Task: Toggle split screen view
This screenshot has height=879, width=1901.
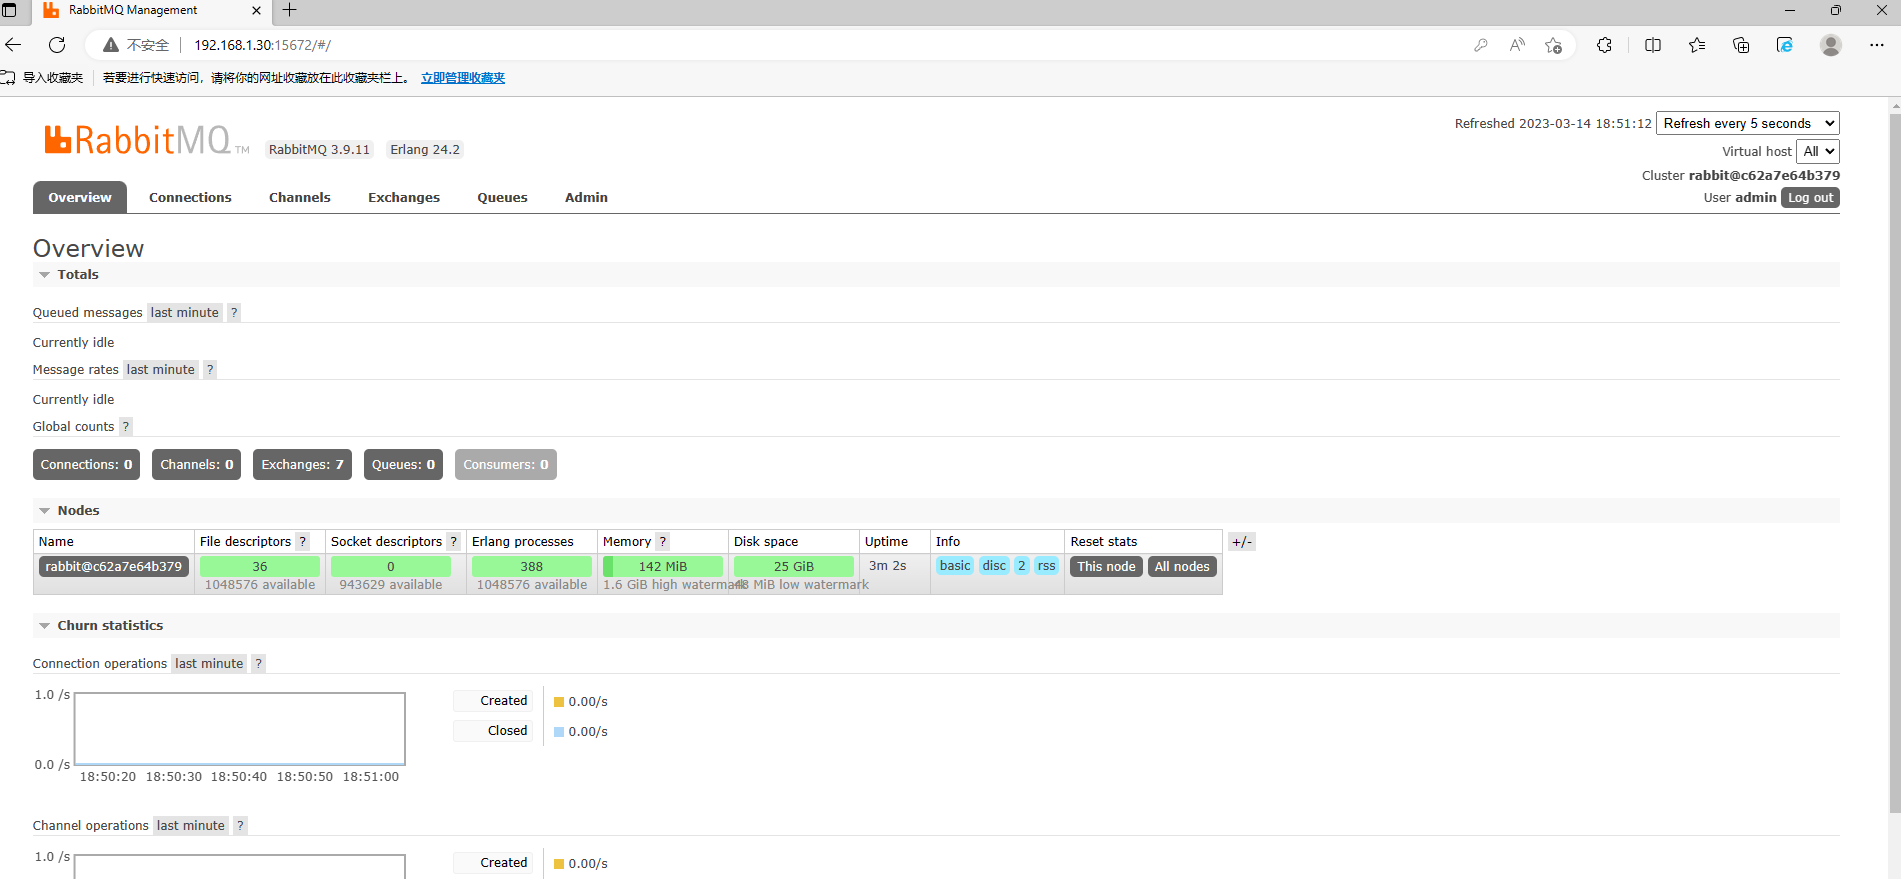Action: pyautogui.click(x=1653, y=45)
